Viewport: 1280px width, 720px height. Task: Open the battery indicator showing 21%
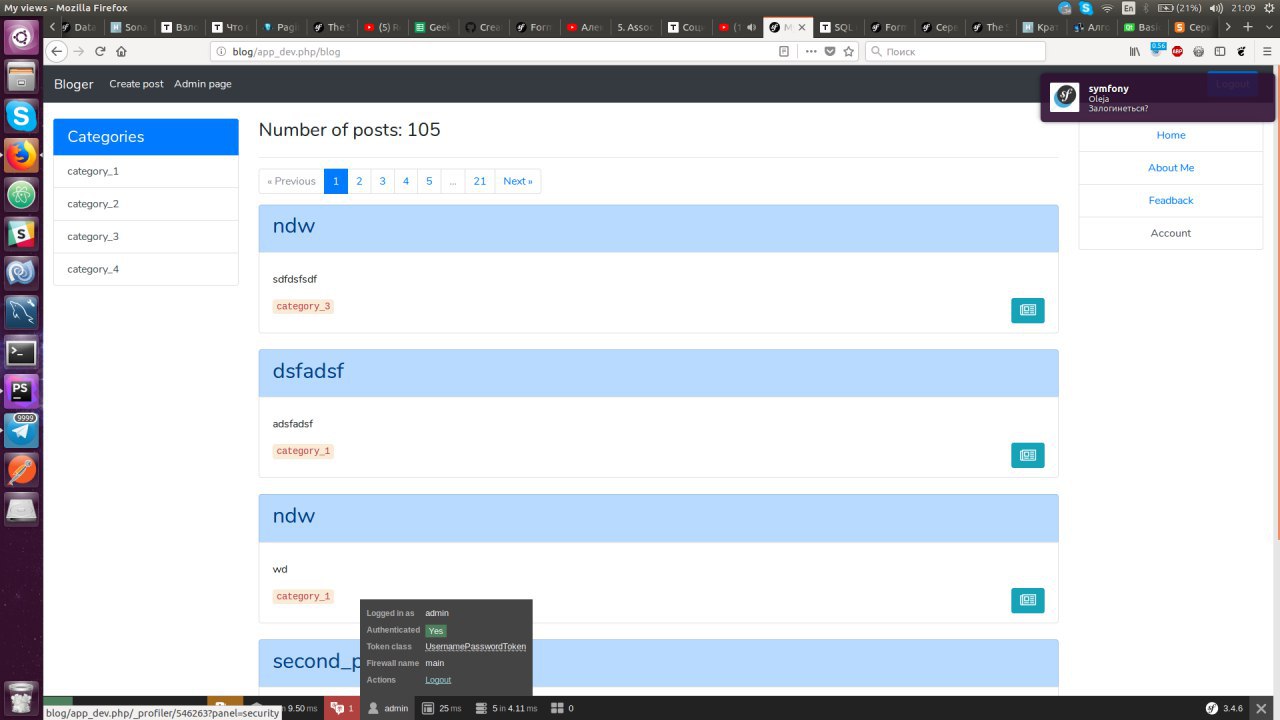[1180, 8]
